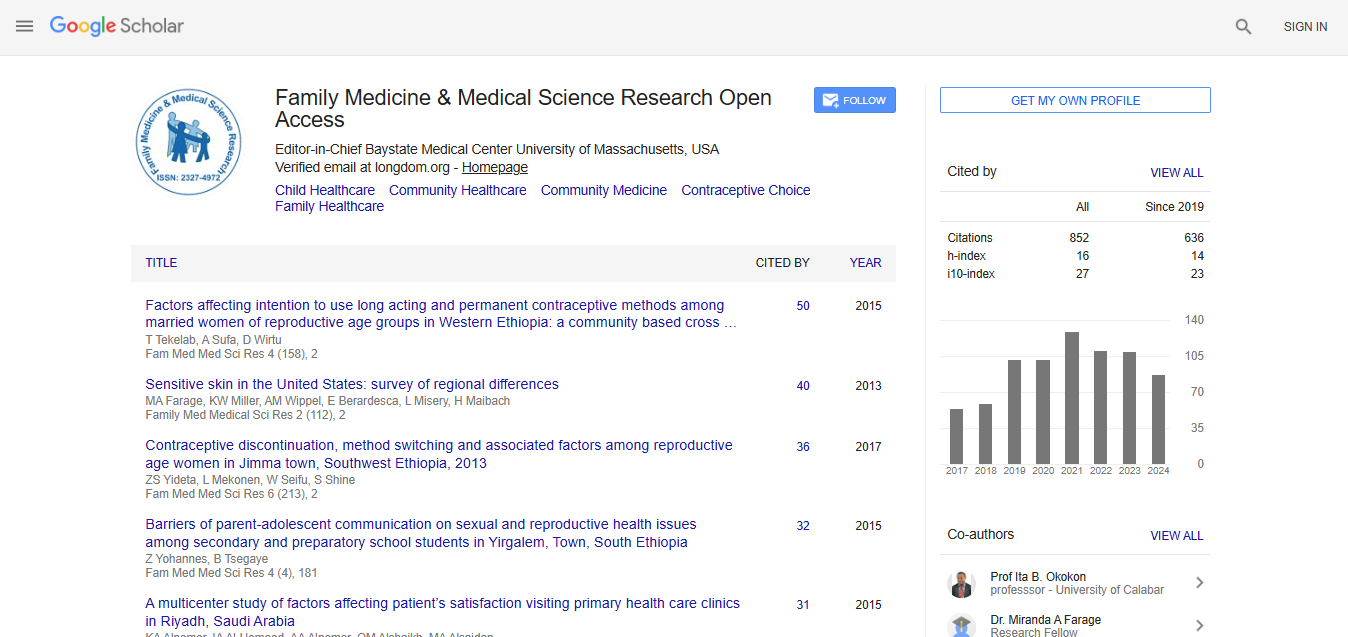This screenshot has height=637, width=1348.
Task: Sort articles by Year column
Action: point(865,263)
